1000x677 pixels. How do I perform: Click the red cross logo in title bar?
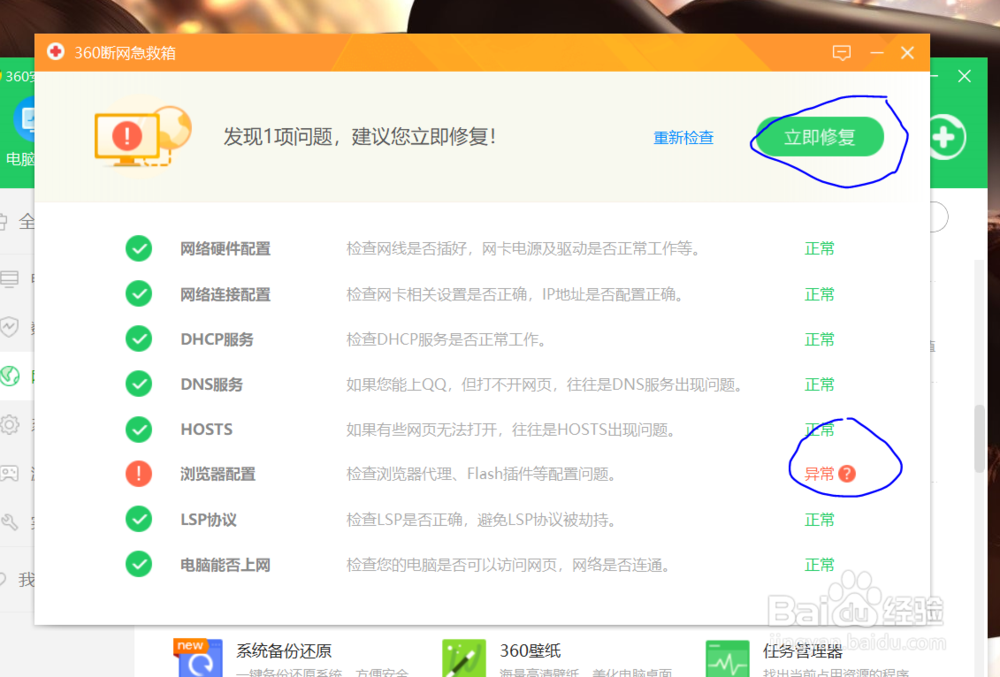(x=55, y=52)
